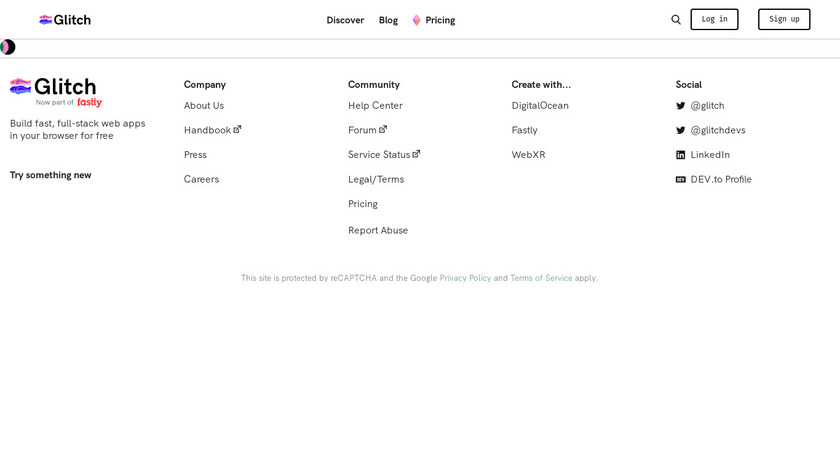Screen dimensions: 840x472
Task: Click the DEV.to icon in Social
Action: click(681, 180)
